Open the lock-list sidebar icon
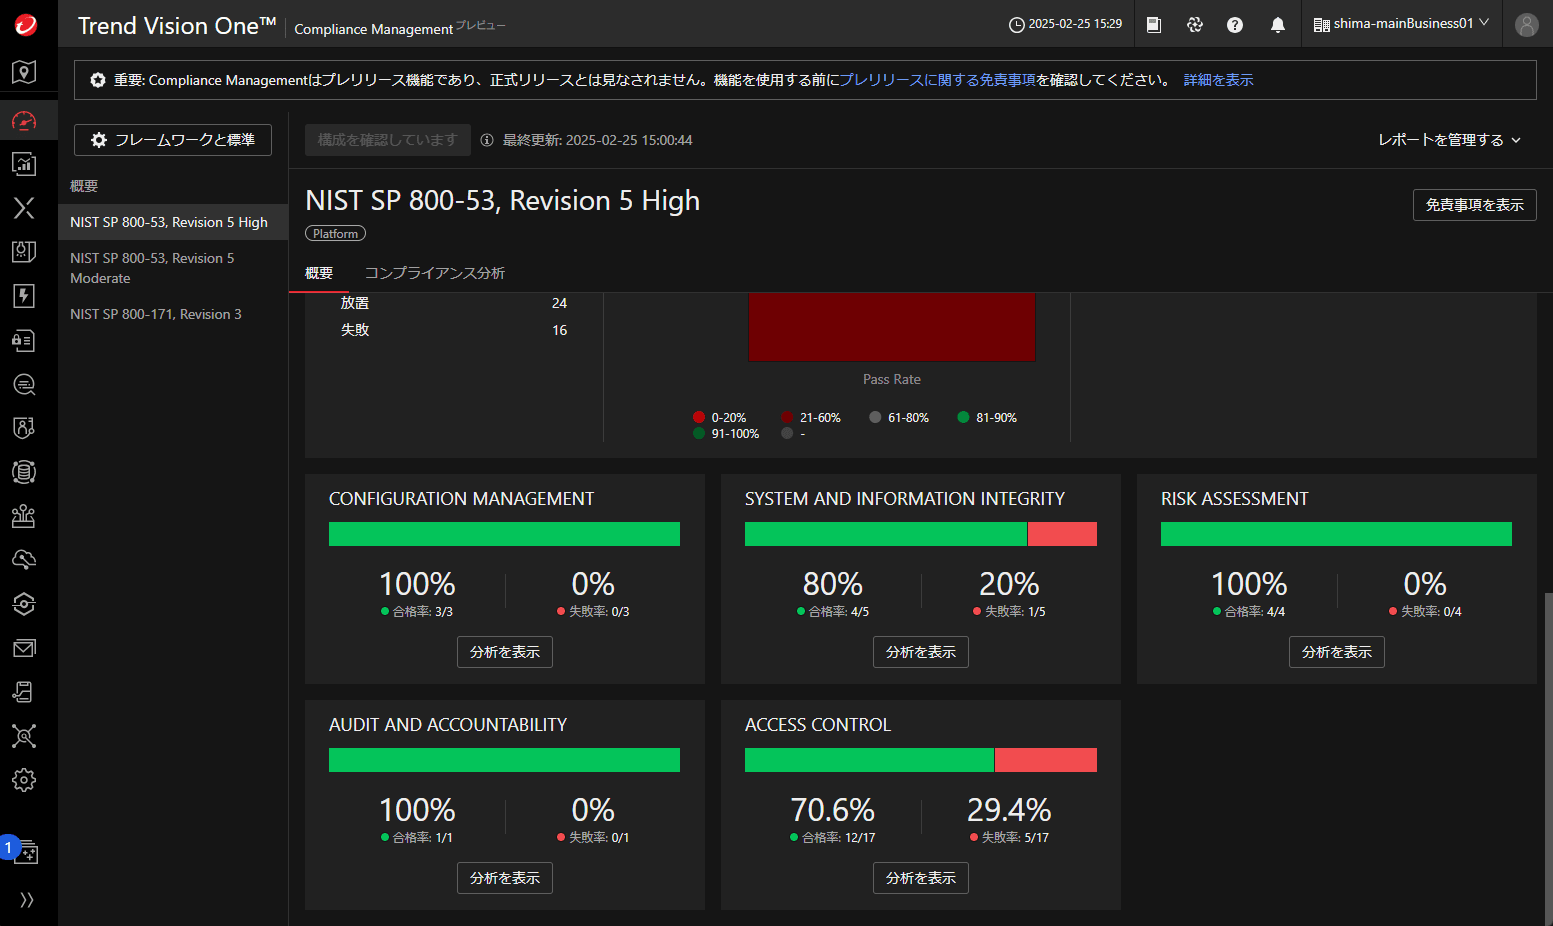 (24, 340)
